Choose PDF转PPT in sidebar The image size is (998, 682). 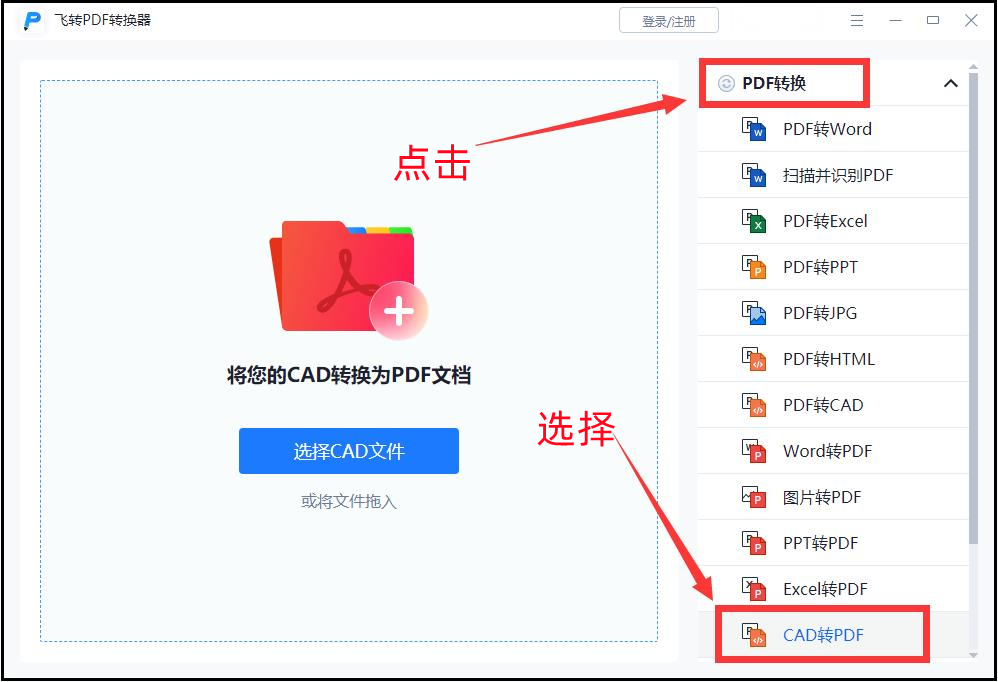point(833,267)
